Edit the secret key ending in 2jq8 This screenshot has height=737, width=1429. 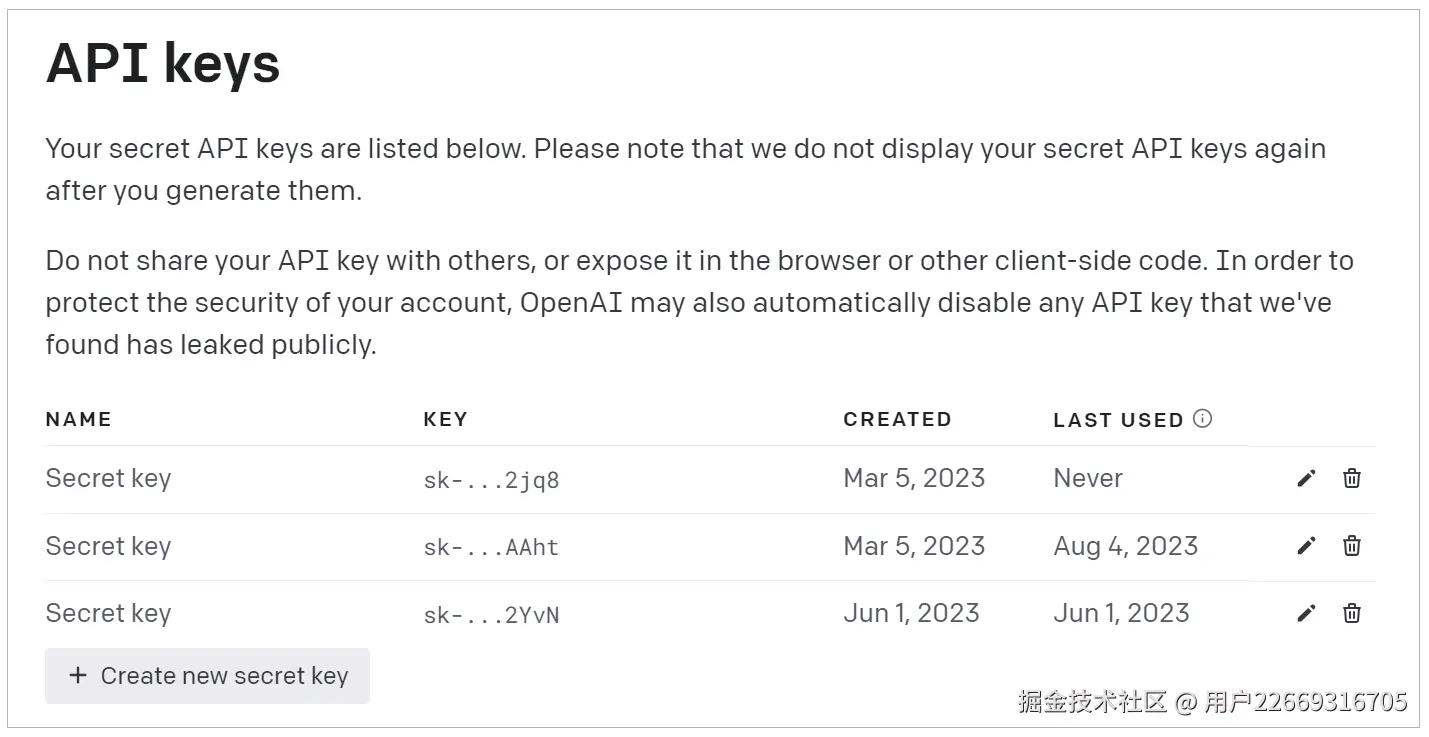(x=1306, y=479)
